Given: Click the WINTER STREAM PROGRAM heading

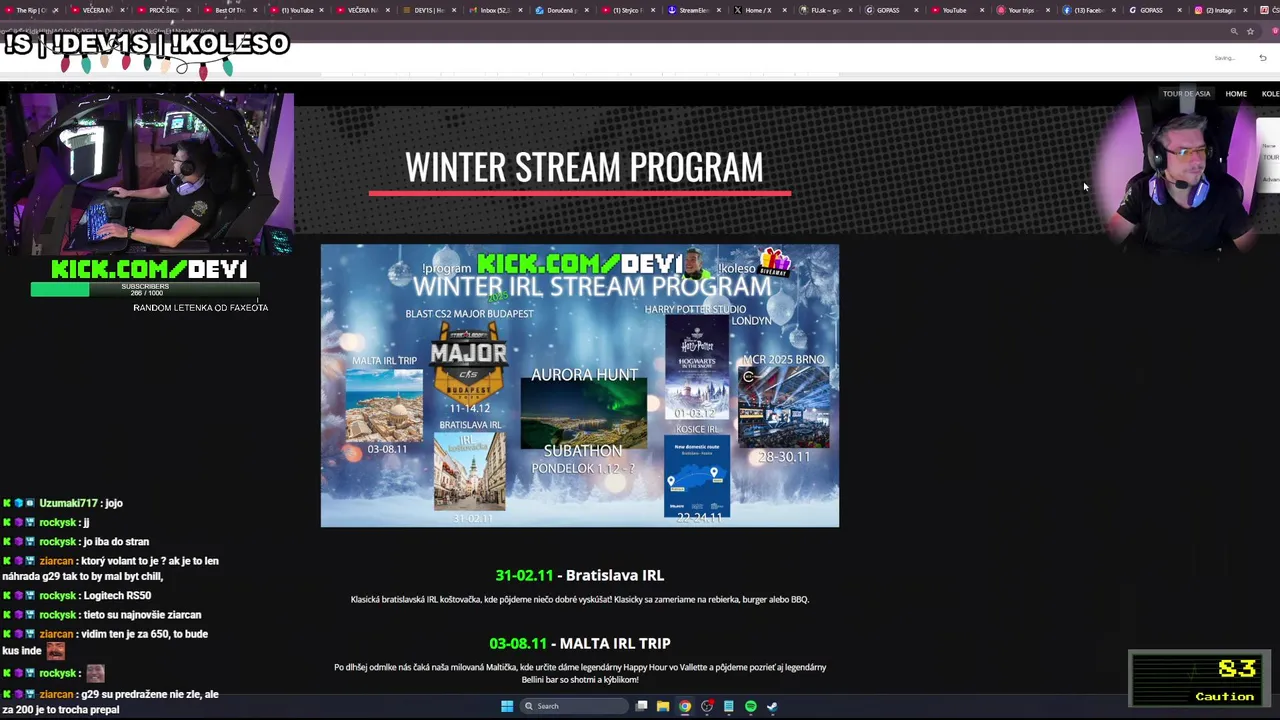Looking at the screenshot, I should point(584,167).
